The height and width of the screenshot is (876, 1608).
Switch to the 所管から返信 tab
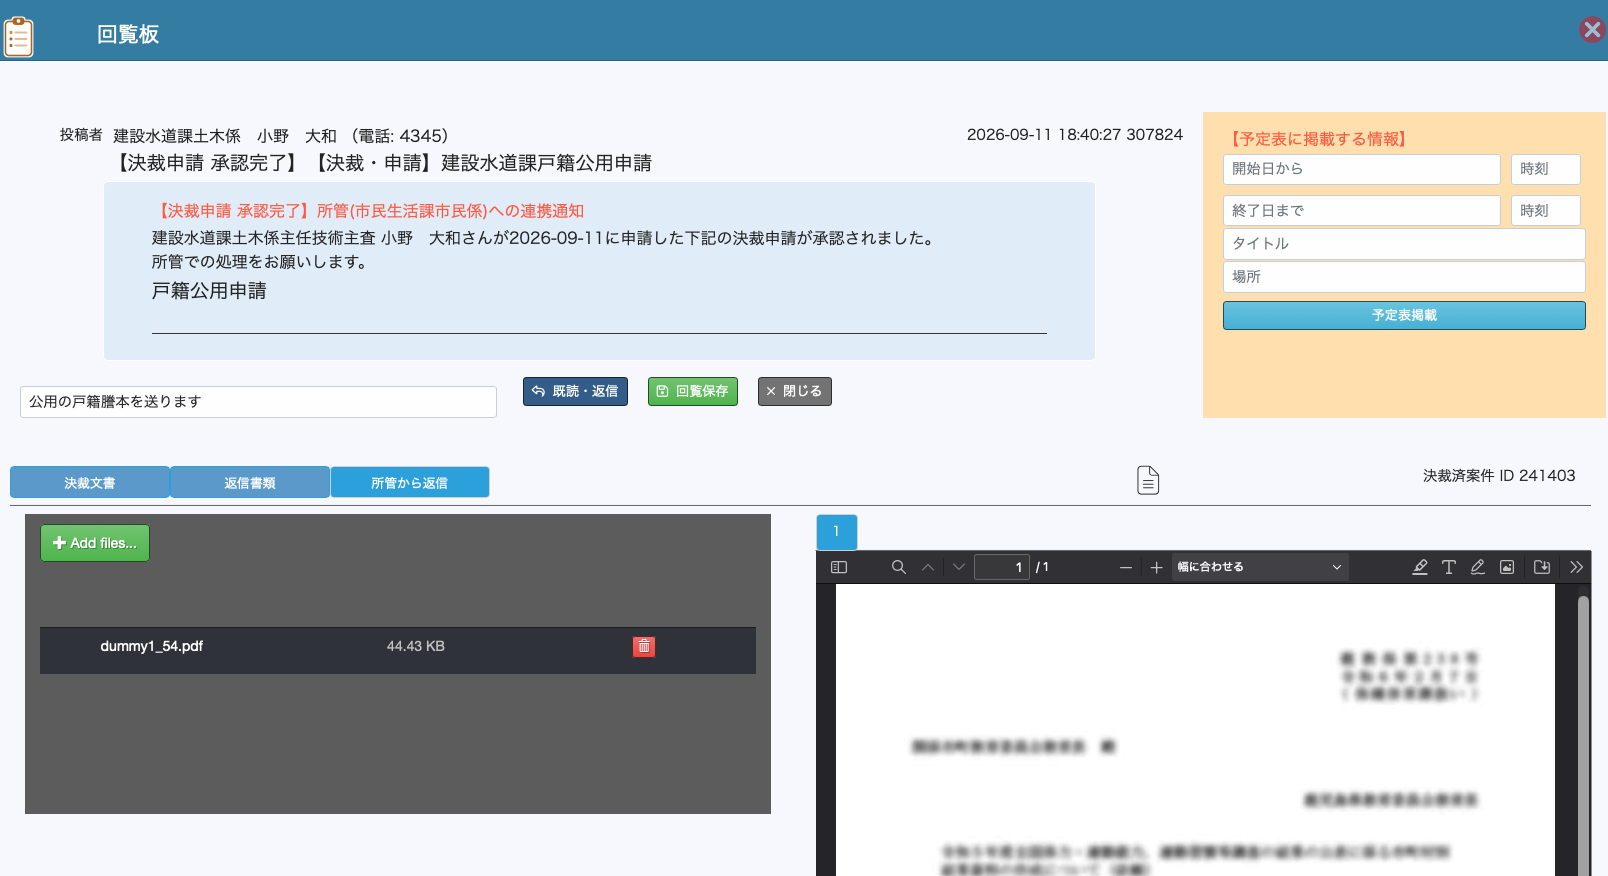(x=410, y=482)
